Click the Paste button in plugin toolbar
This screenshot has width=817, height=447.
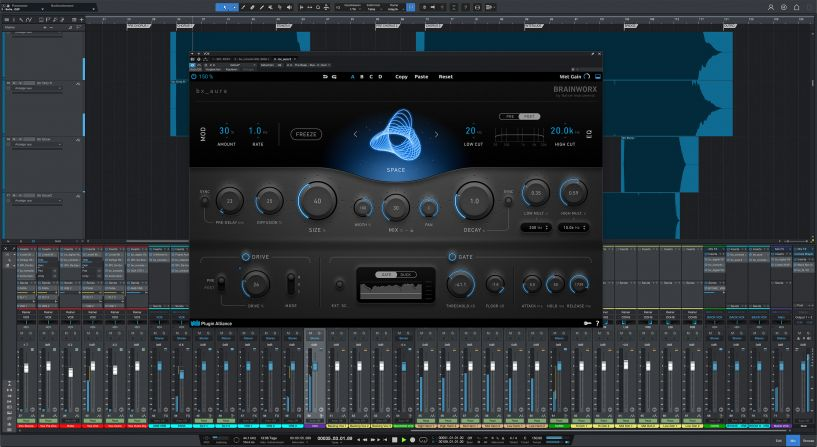click(x=421, y=77)
